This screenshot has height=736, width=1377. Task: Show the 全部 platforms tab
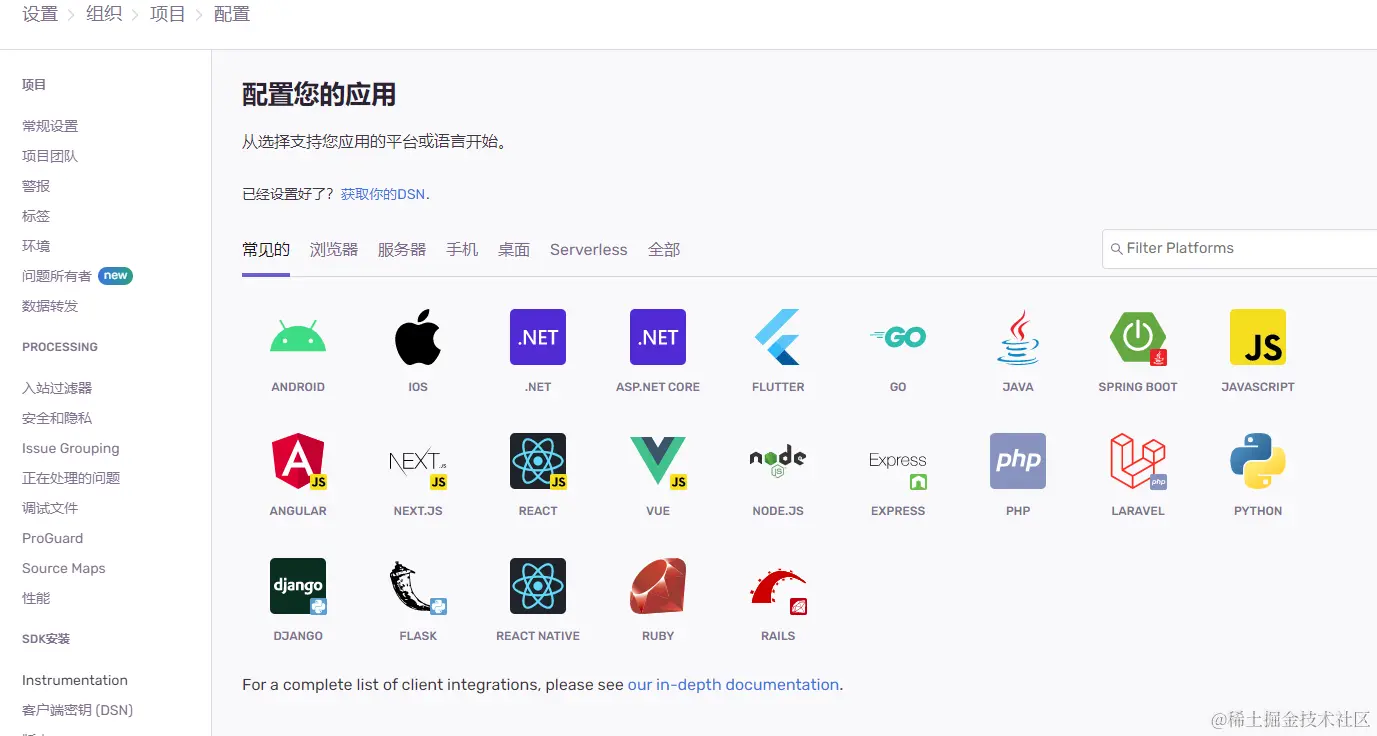[x=664, y=250]
